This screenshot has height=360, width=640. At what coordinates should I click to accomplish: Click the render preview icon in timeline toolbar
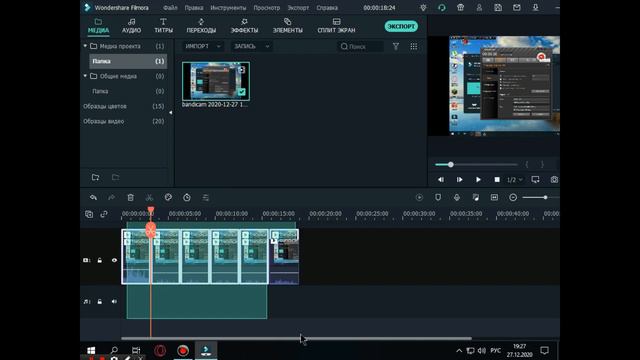point(419,198)
